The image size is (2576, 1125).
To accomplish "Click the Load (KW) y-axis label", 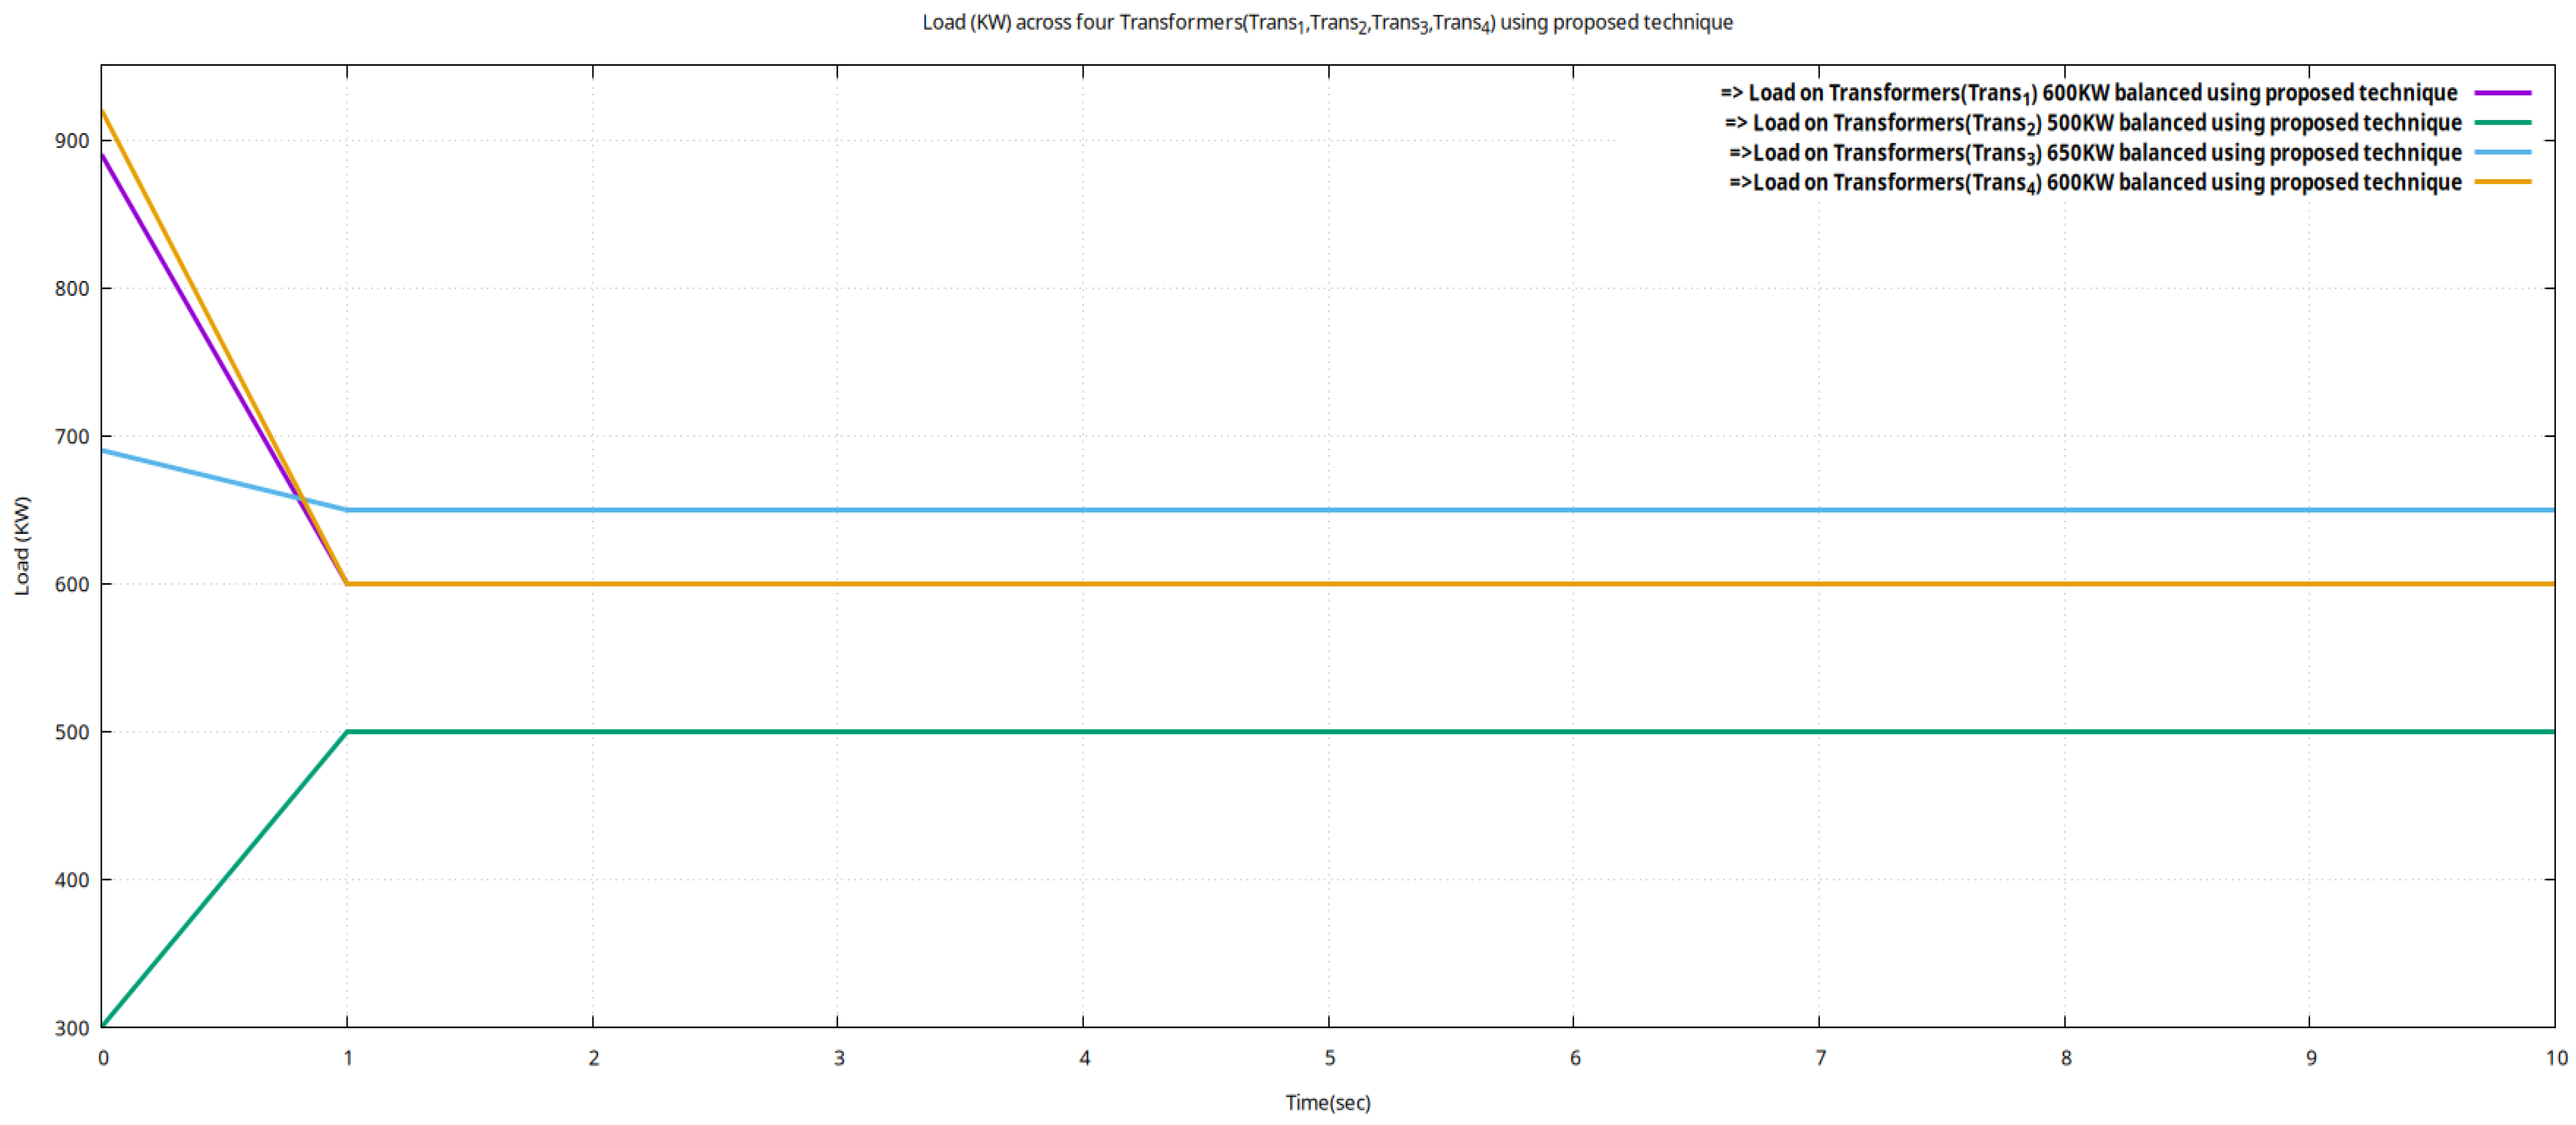I will (22, 546).
